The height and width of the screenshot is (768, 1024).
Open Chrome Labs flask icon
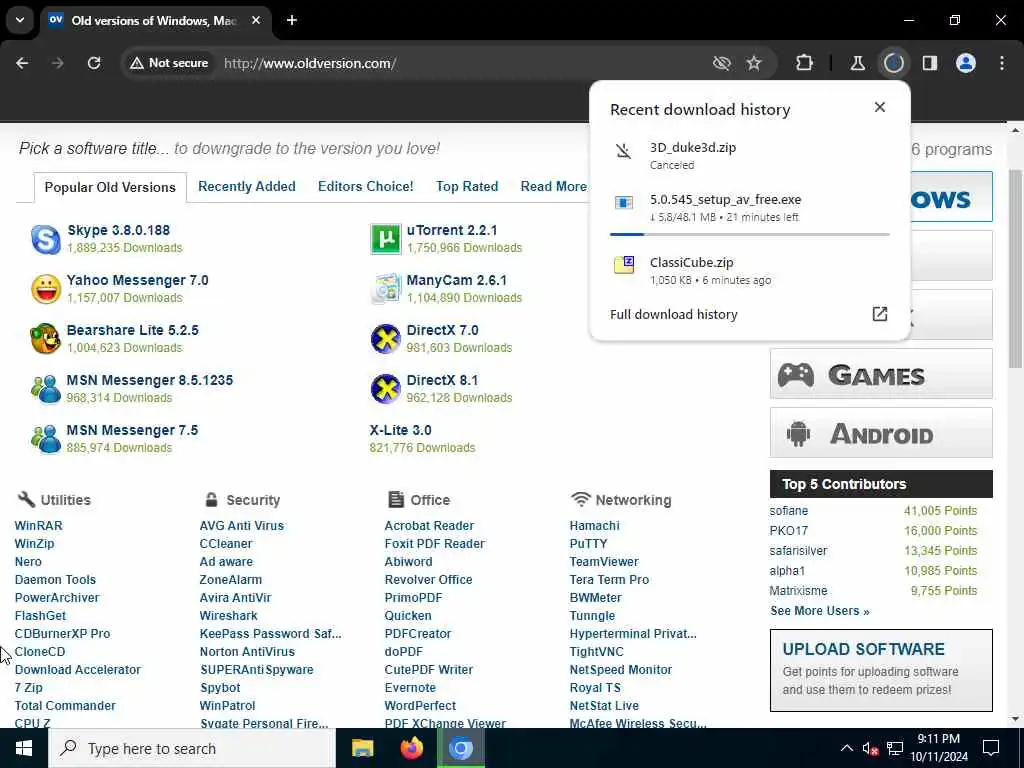click(x=857, y=63)
